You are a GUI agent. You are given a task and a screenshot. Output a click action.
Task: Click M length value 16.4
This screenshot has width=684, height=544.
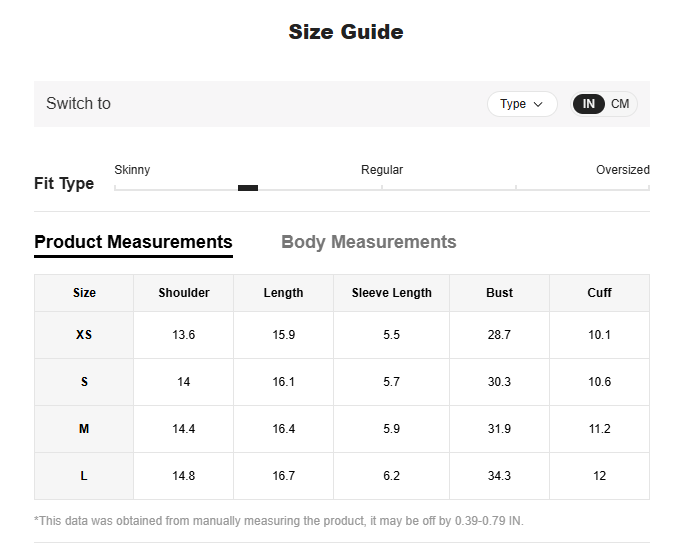[284, 429]
